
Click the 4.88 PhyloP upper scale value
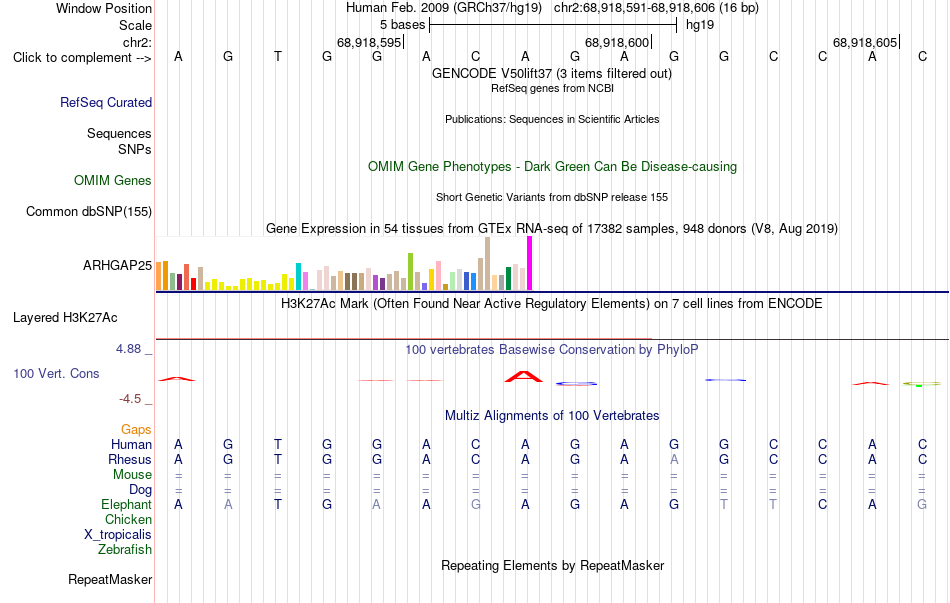(128, 349)
